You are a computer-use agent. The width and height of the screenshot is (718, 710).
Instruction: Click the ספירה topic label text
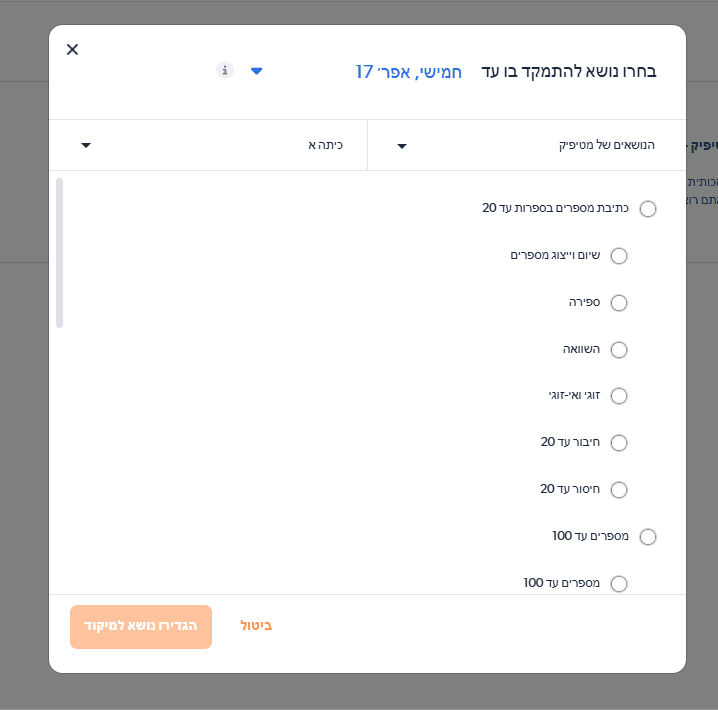584,302
